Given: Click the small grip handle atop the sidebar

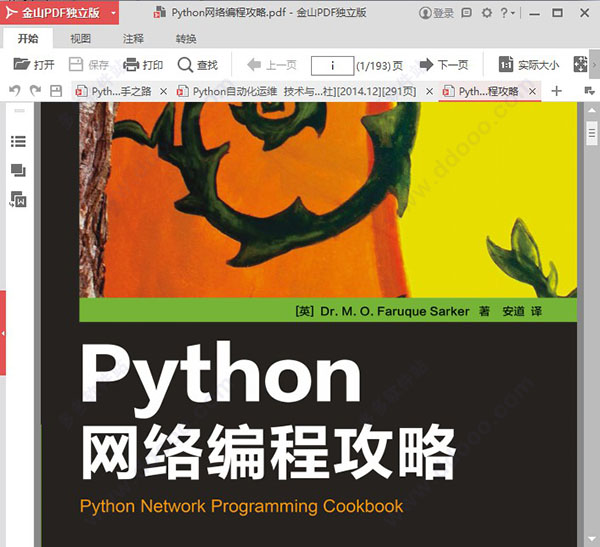Looking at the screenshot, I should [19, 111].
